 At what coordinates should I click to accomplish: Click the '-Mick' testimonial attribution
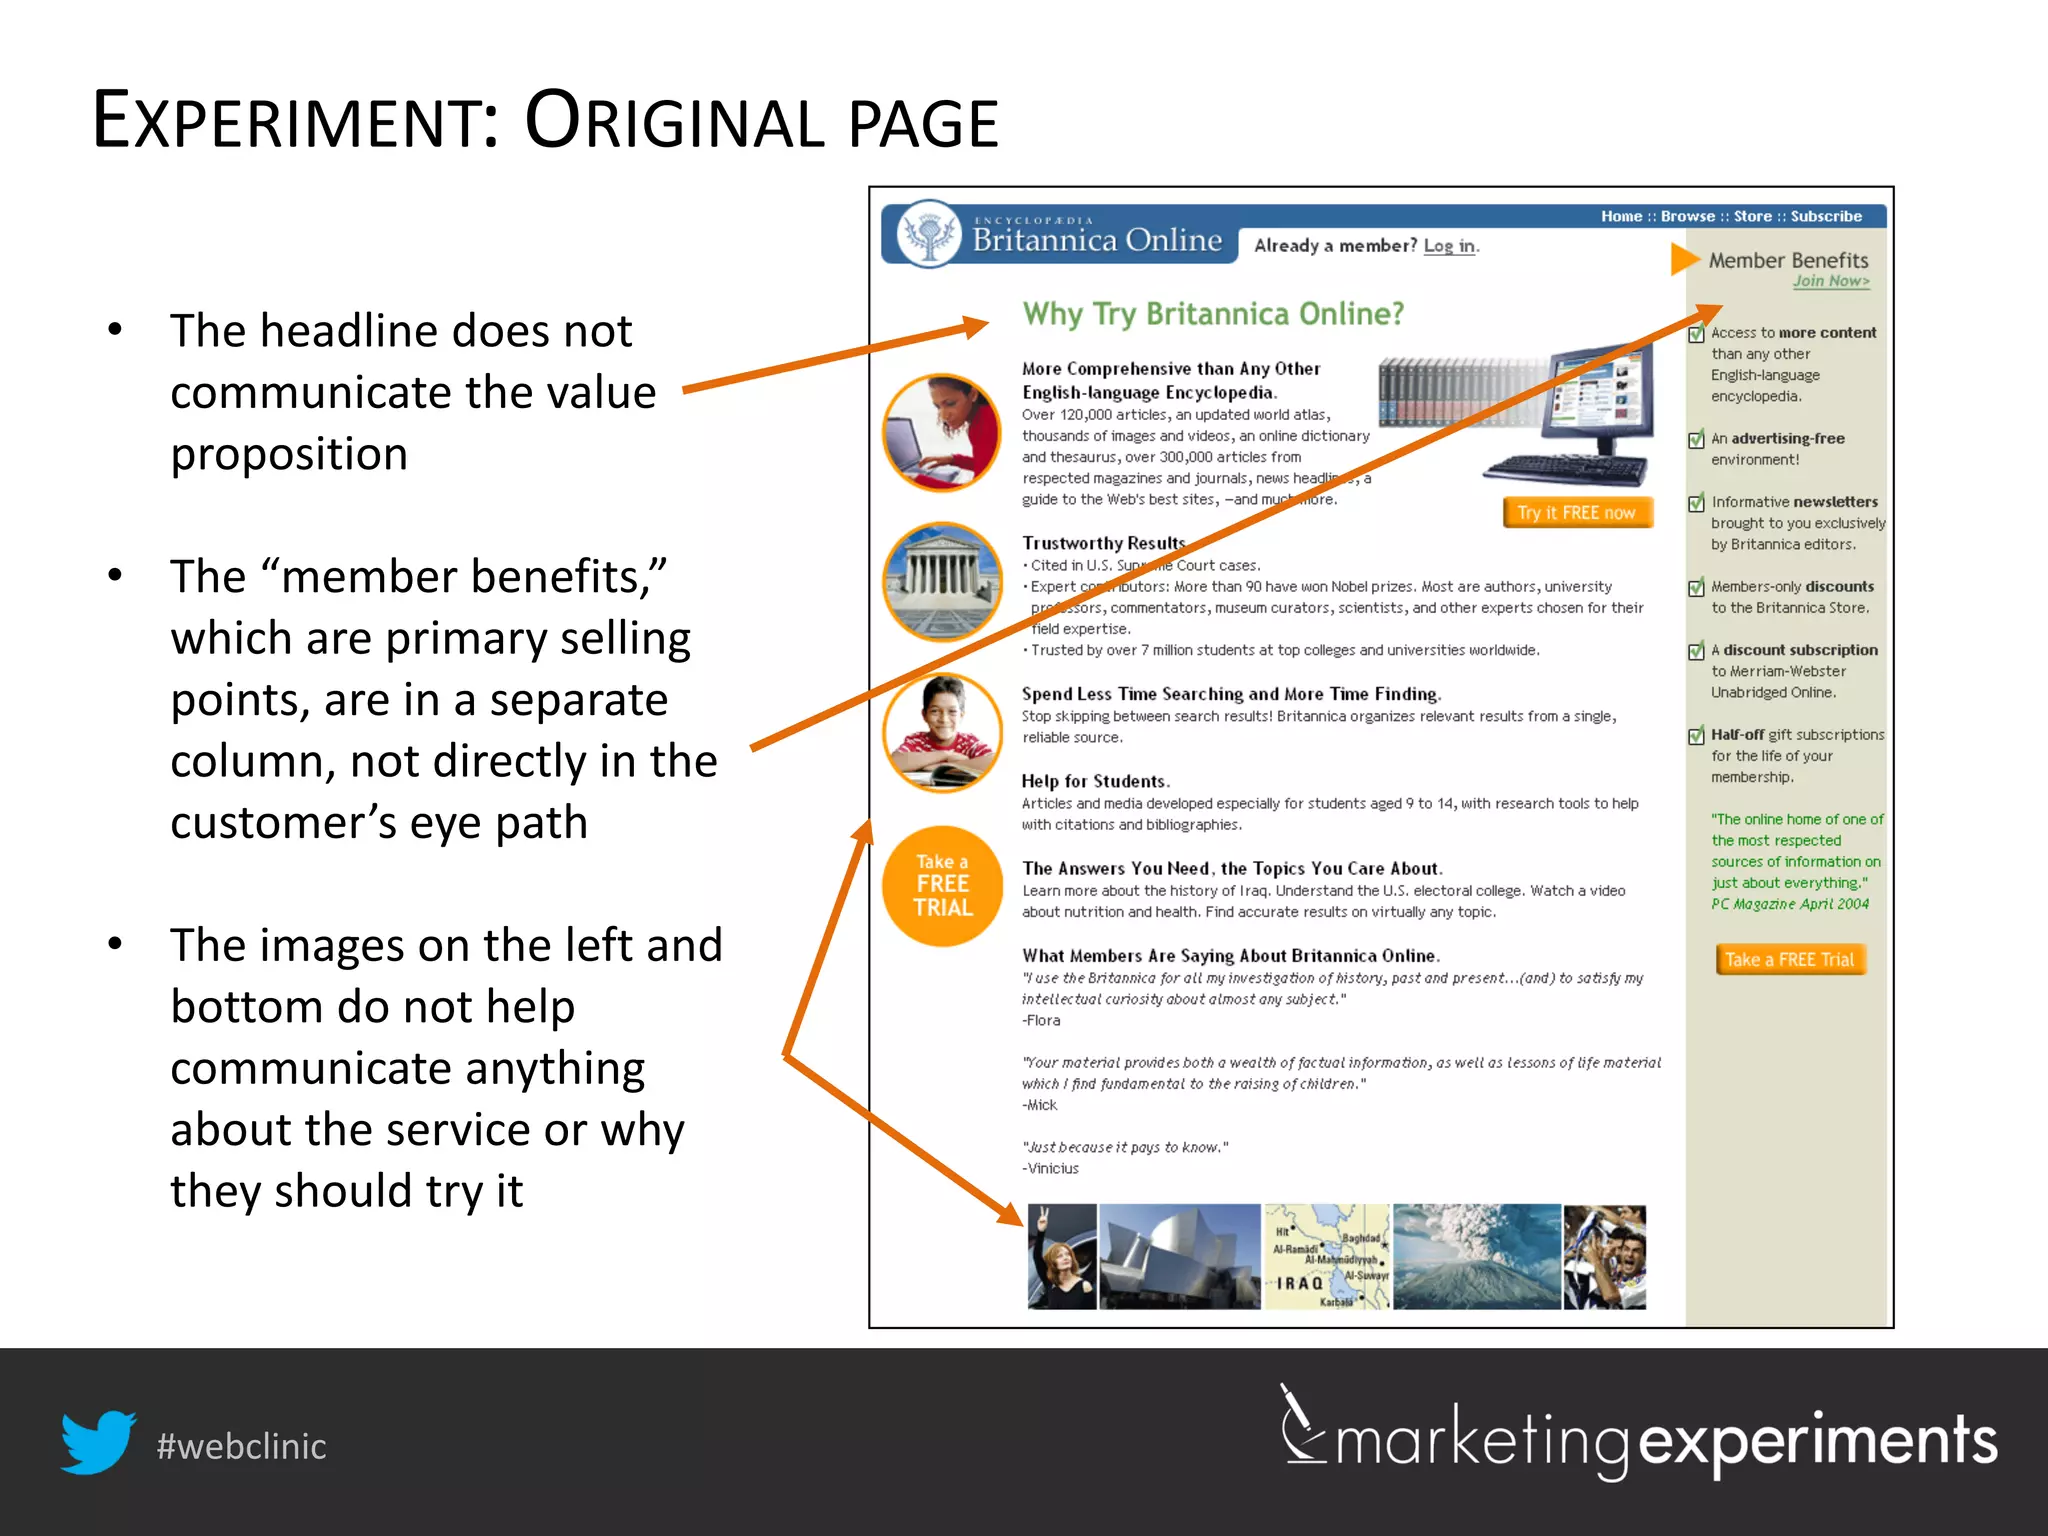click(x=1039, y=1105)
